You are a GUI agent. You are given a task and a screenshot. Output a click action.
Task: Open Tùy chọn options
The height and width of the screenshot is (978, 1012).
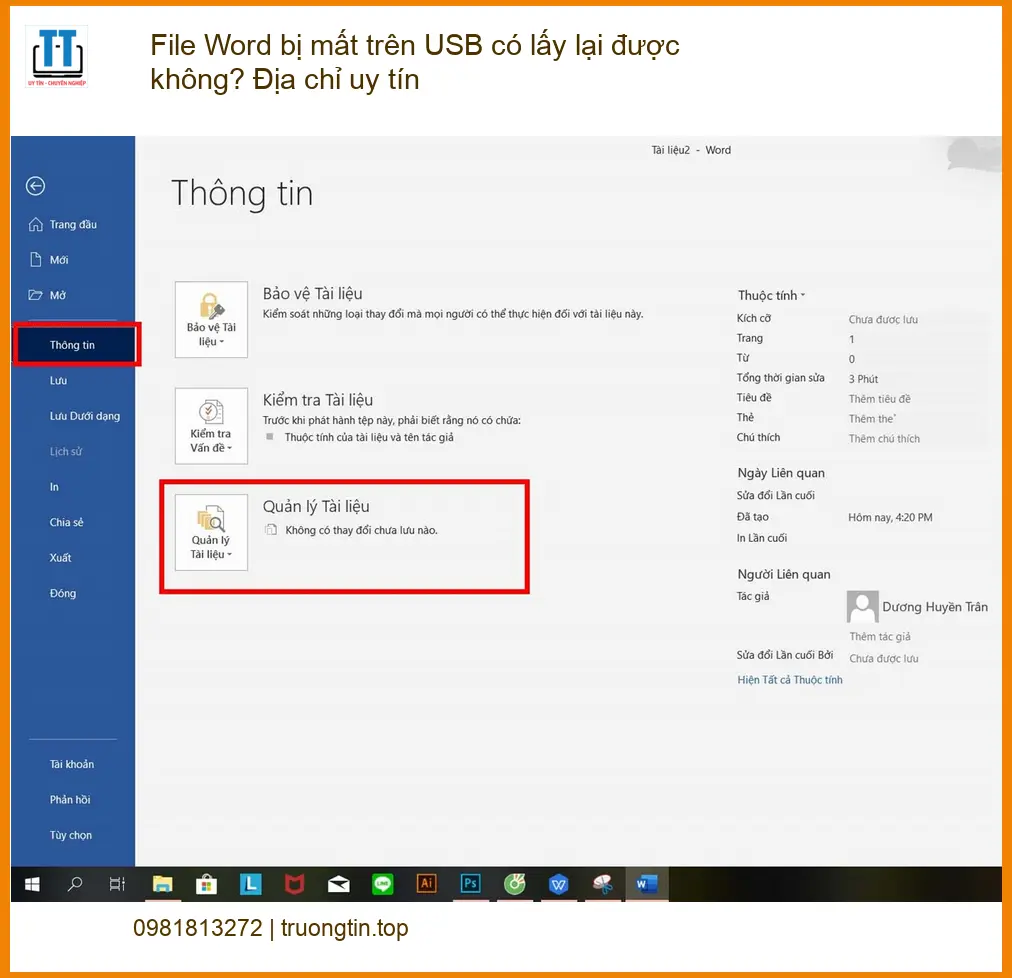70,835
